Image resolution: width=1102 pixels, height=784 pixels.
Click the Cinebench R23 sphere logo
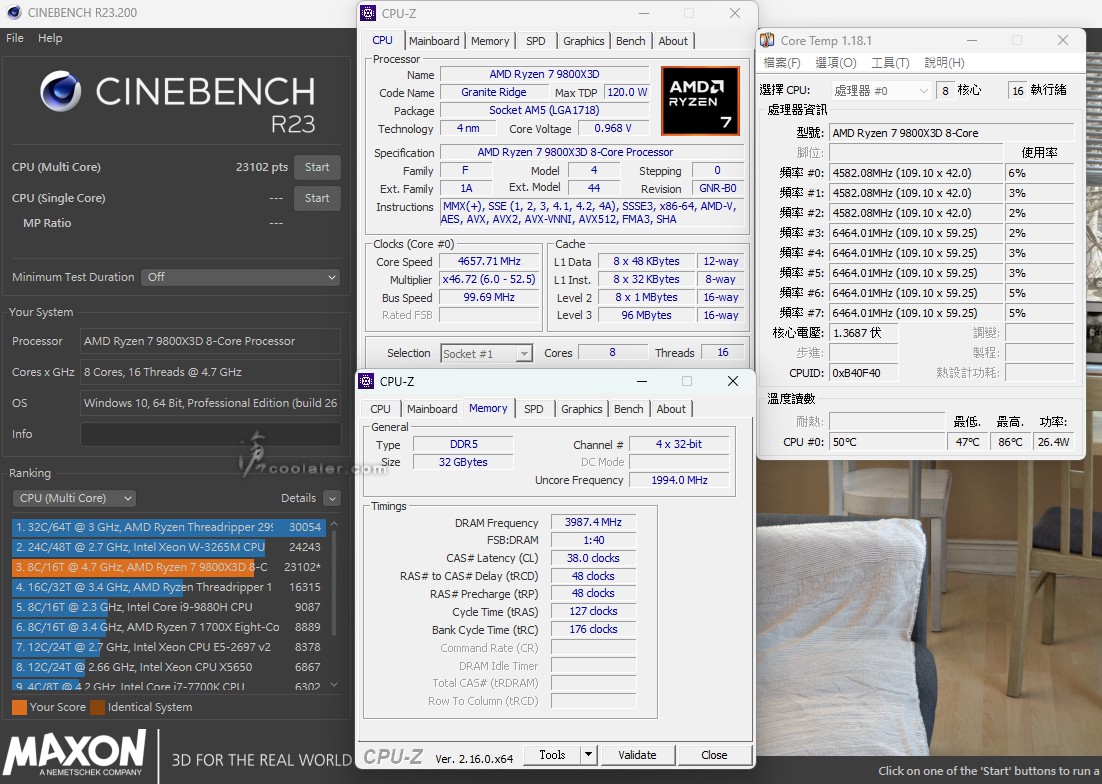pos(60,91)
